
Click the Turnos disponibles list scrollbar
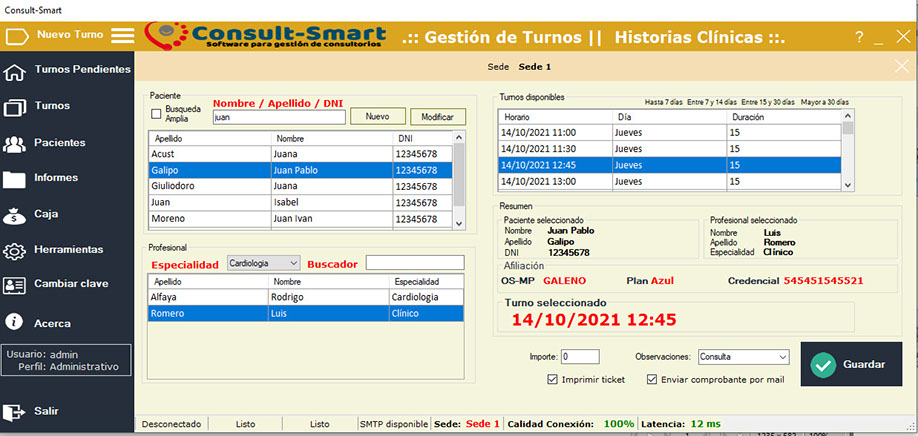click(x=848, y=155)
